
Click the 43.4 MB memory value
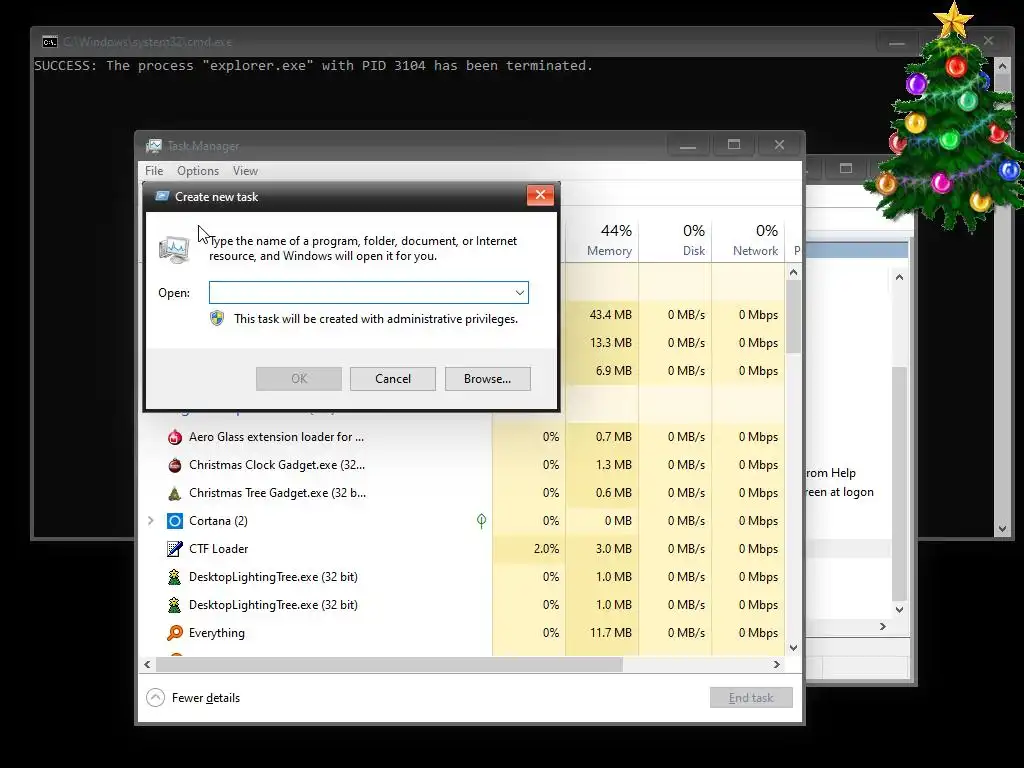pyautogui.click(x=610, y=315)
